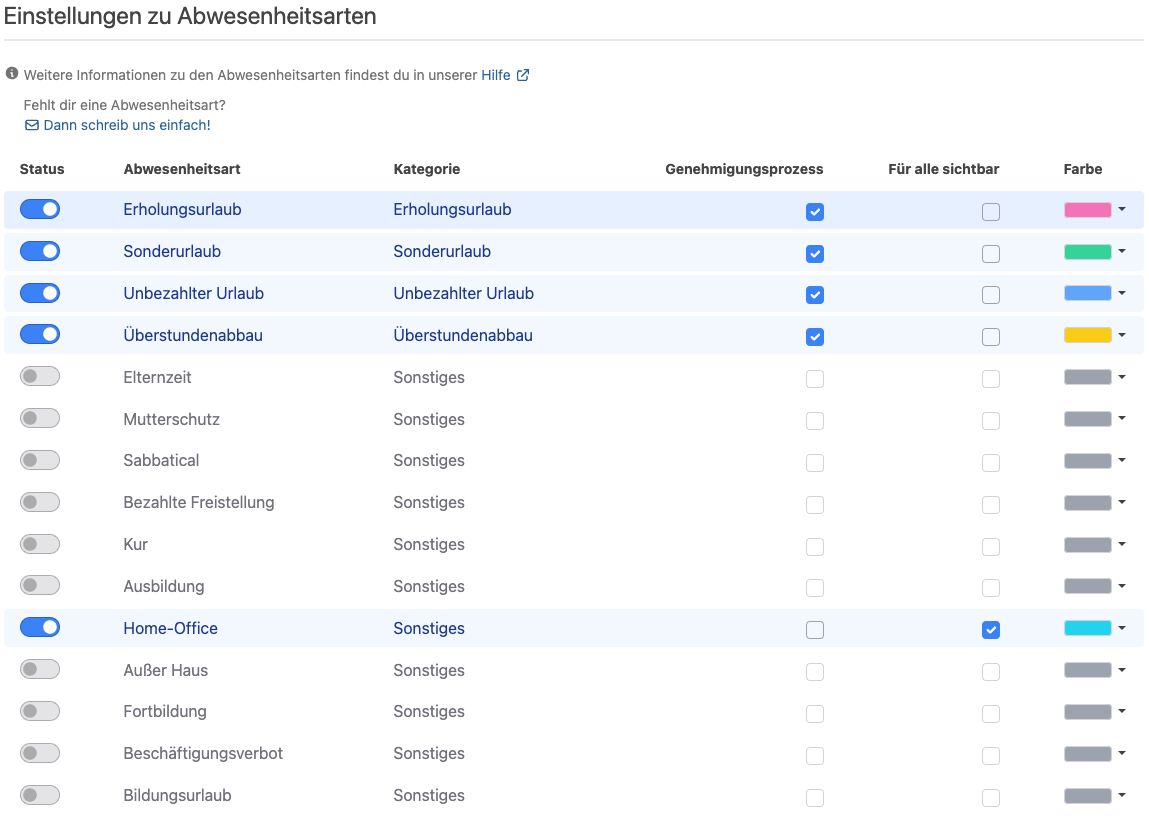Enable the Sabbatical absence type
Image resolution: width=1149 pixels, height=824 pixels.
click(40, 460)
